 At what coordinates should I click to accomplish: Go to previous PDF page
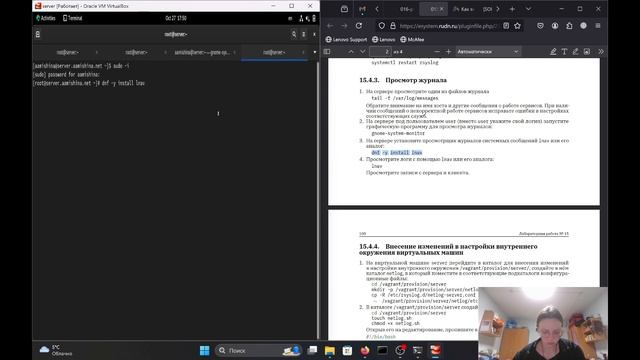(351, 52)
